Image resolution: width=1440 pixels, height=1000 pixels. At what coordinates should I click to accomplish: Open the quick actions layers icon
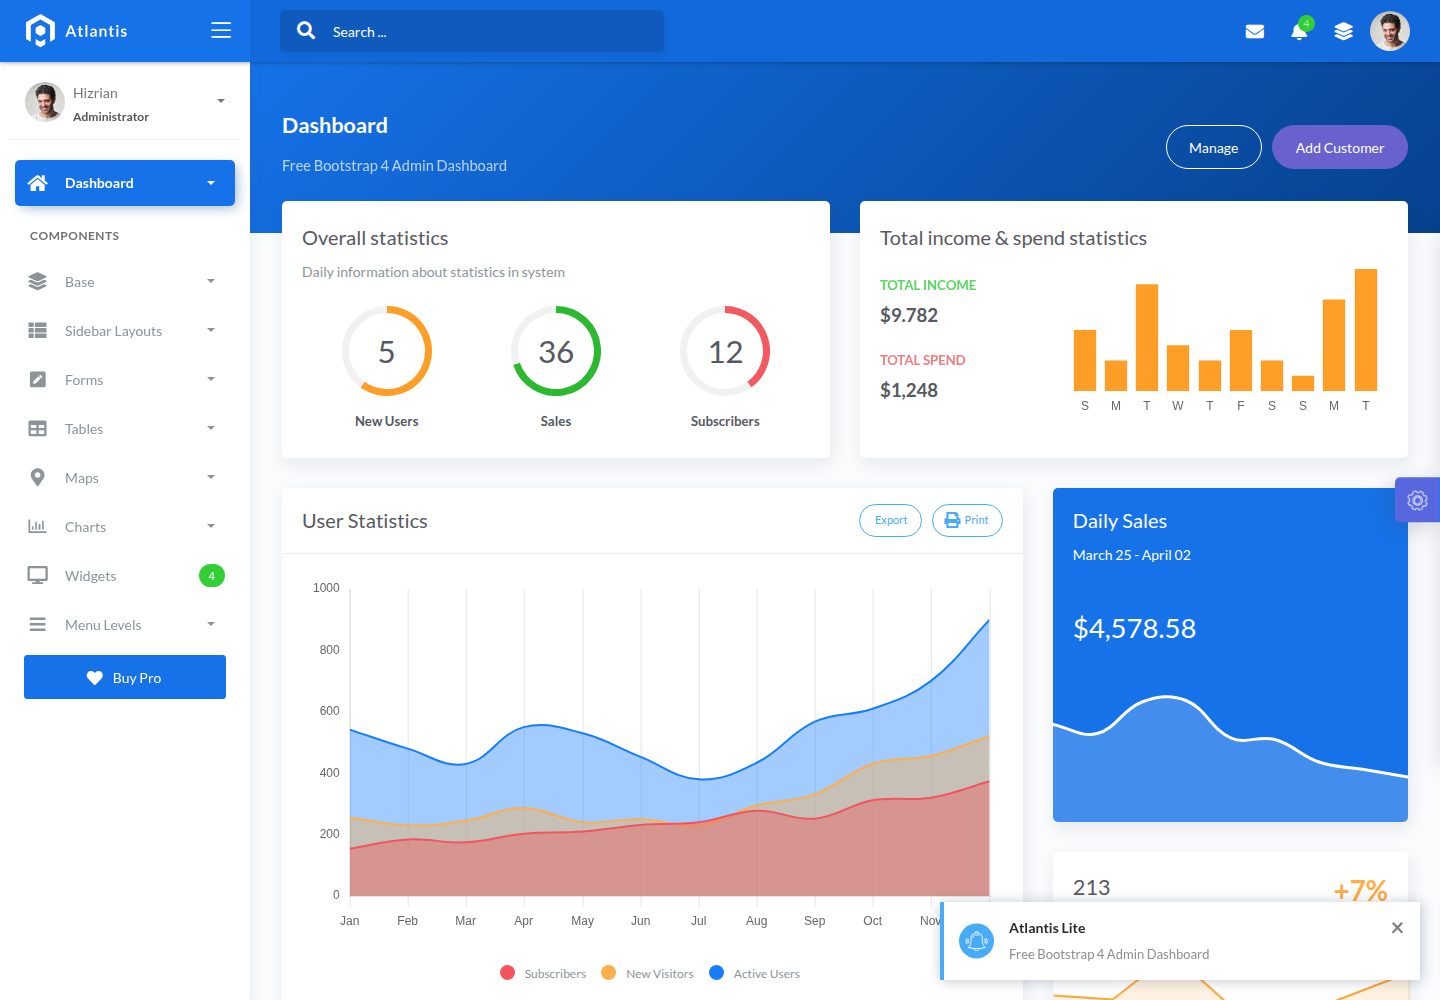(1344, 32)
